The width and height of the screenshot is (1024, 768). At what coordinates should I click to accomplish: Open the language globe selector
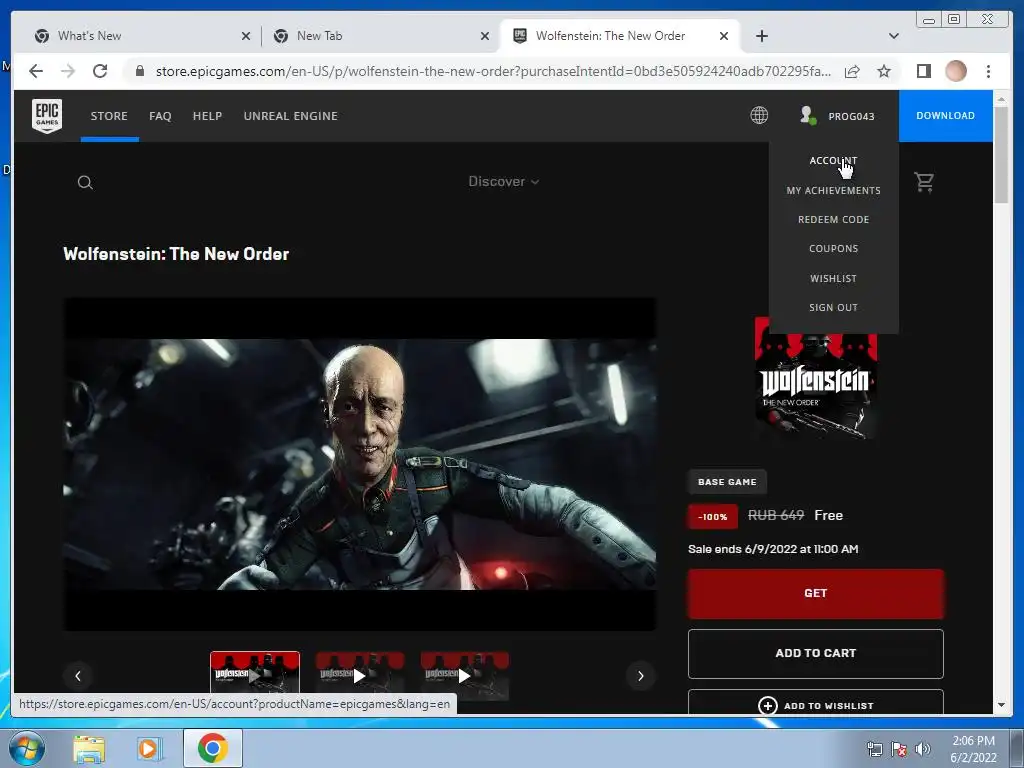759,116
